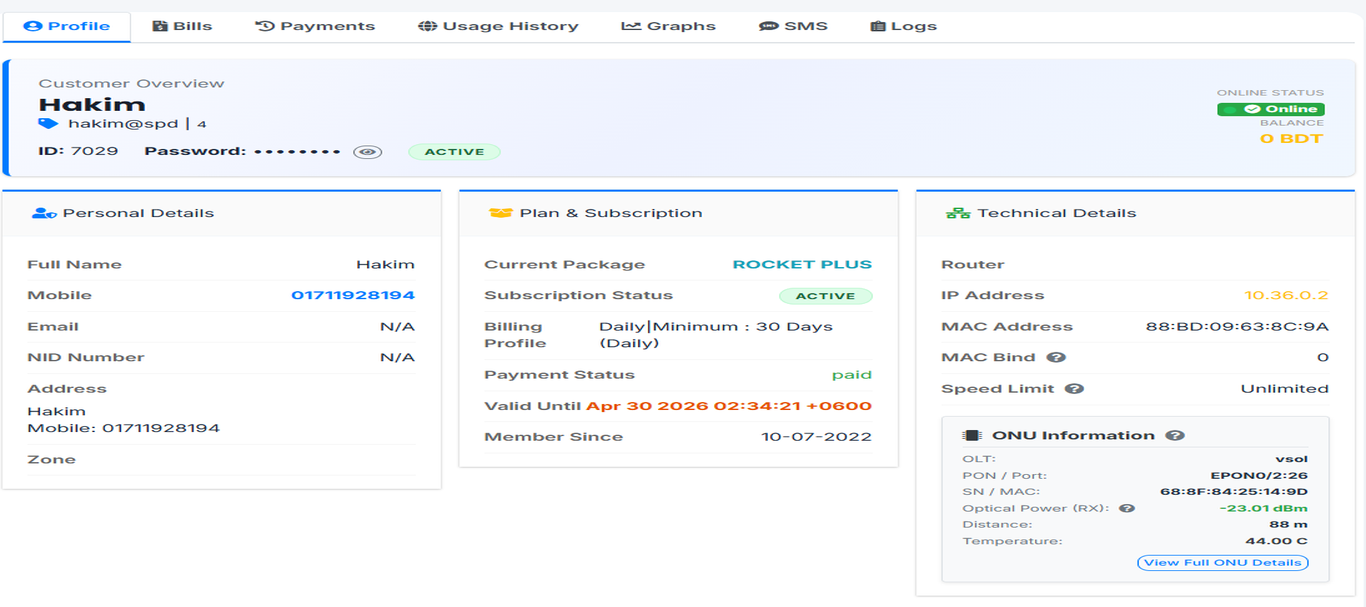The width and height of the screenshot is (1366, 607).
Task: Click the IP address 10.36.0.2
Action: coord(1286,296)
